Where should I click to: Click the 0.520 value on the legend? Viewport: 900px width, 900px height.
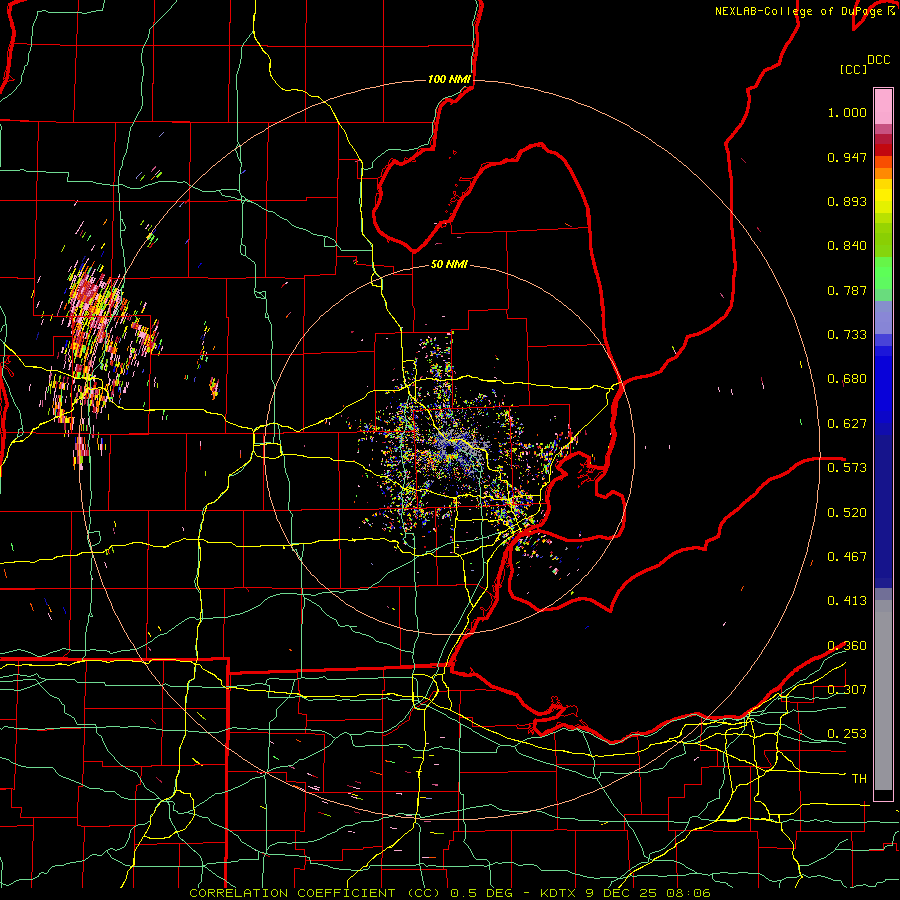(847, 513)
